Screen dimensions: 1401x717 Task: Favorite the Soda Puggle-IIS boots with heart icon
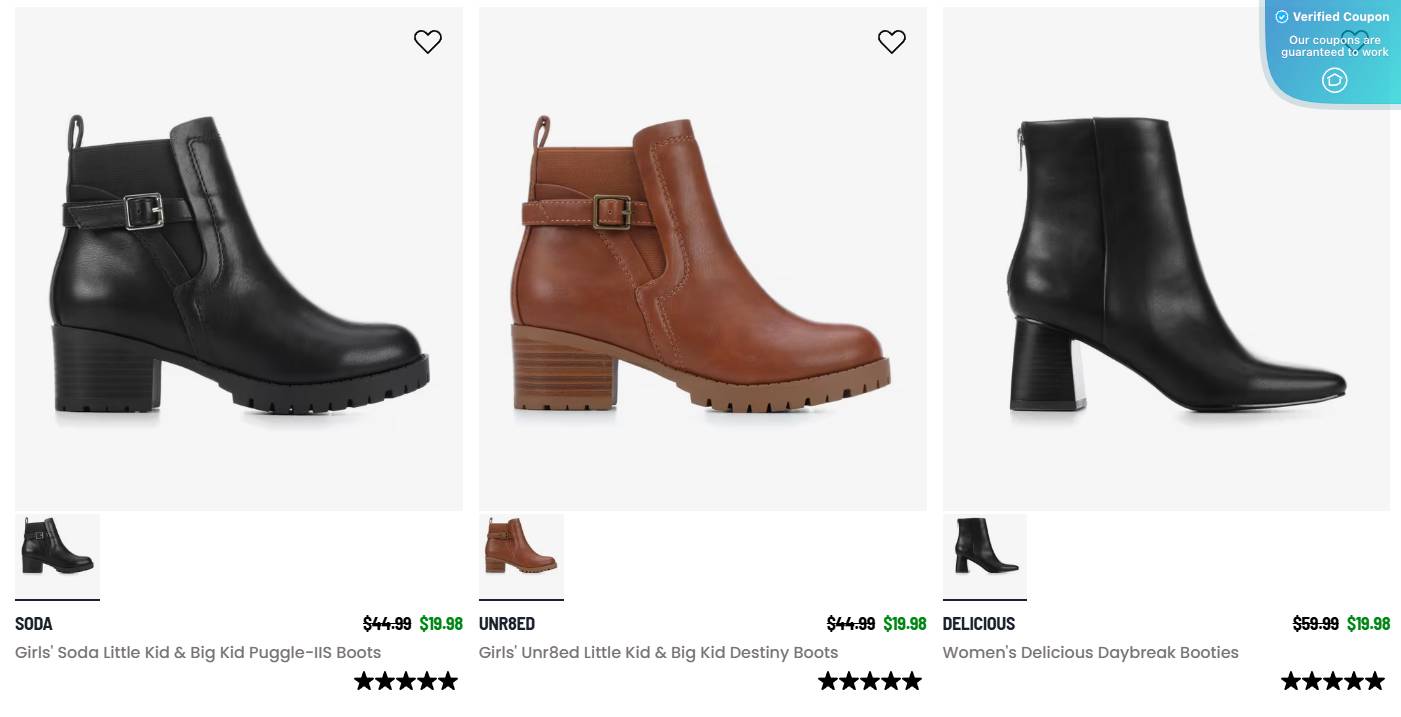pos(427,41)
